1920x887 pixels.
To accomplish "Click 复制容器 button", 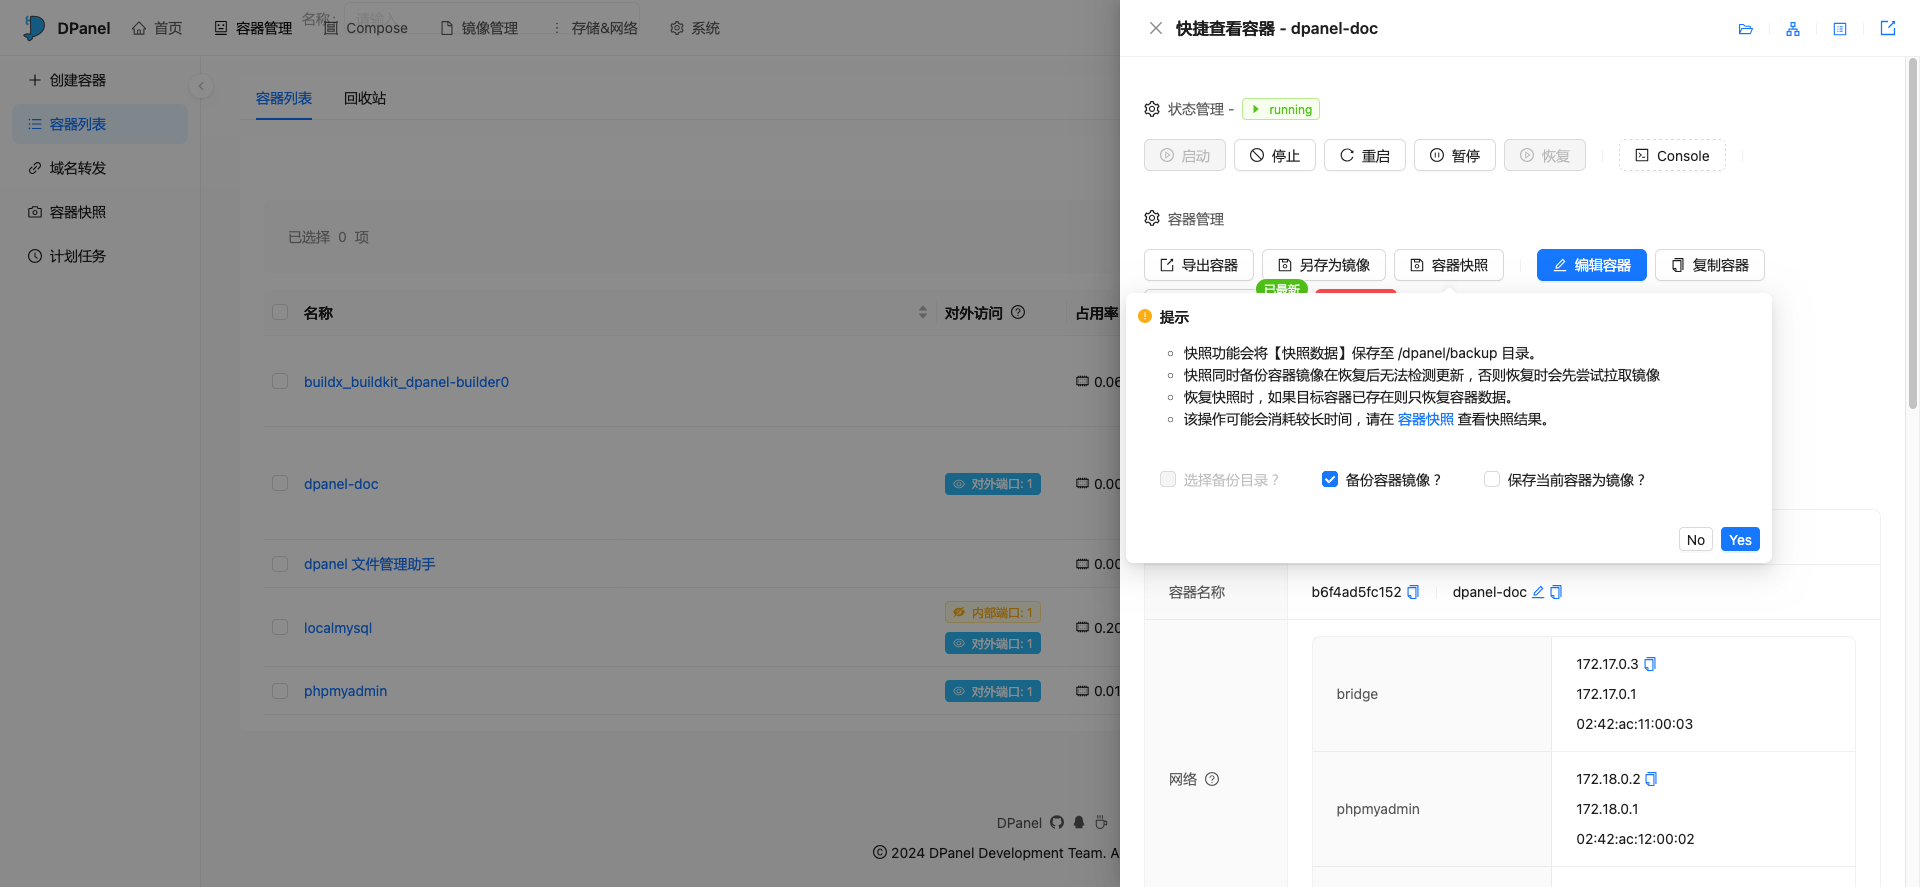I will (1710, 265).
